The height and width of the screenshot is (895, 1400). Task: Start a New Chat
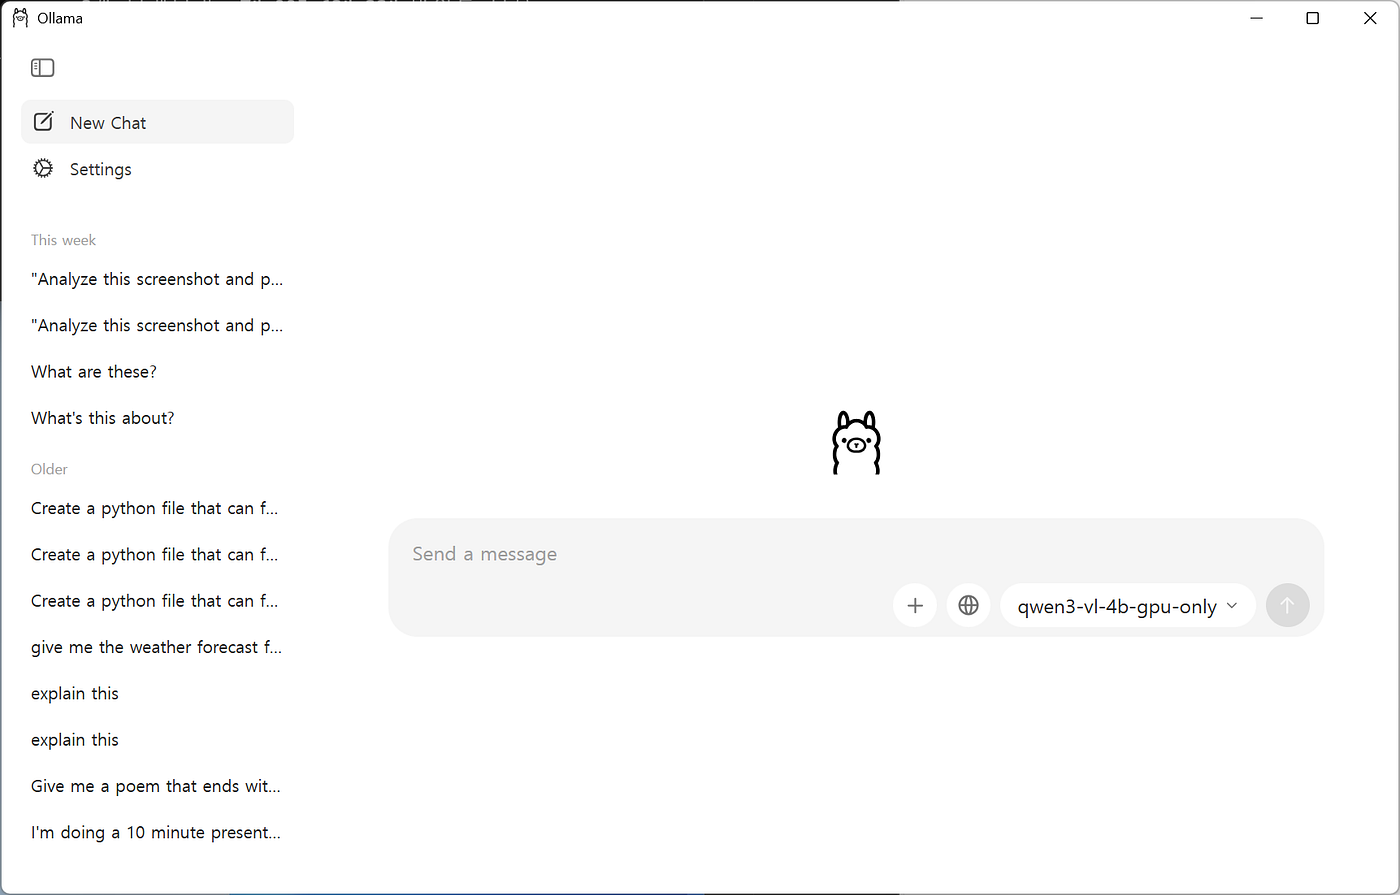pyautogui.click(x=157, y=122)
